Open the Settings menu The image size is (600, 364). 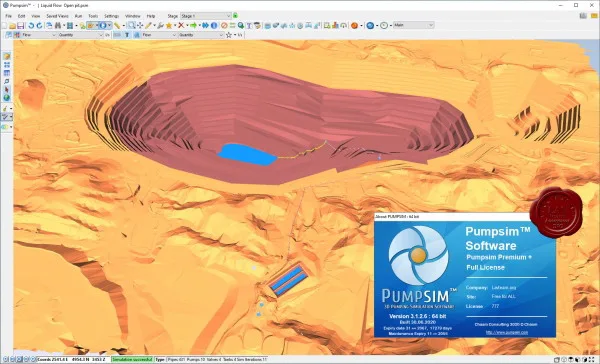[x=111, y=16]
